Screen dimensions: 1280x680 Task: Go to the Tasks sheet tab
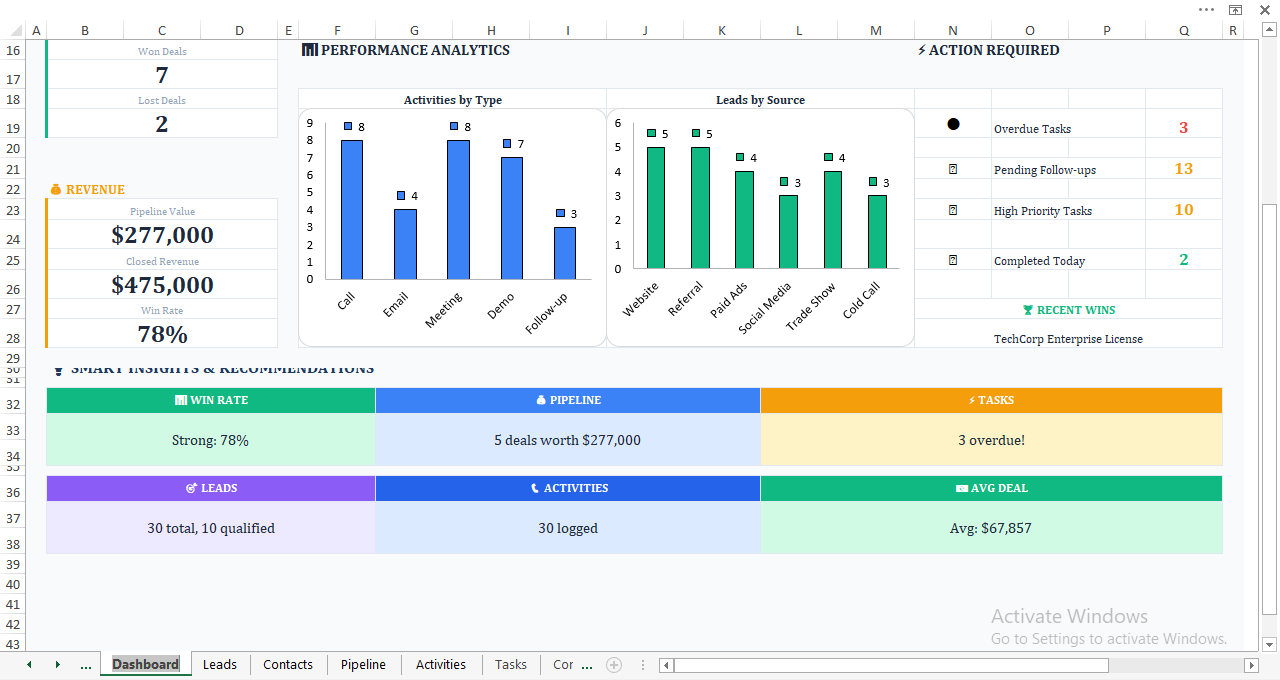click(x=511, y=665)
